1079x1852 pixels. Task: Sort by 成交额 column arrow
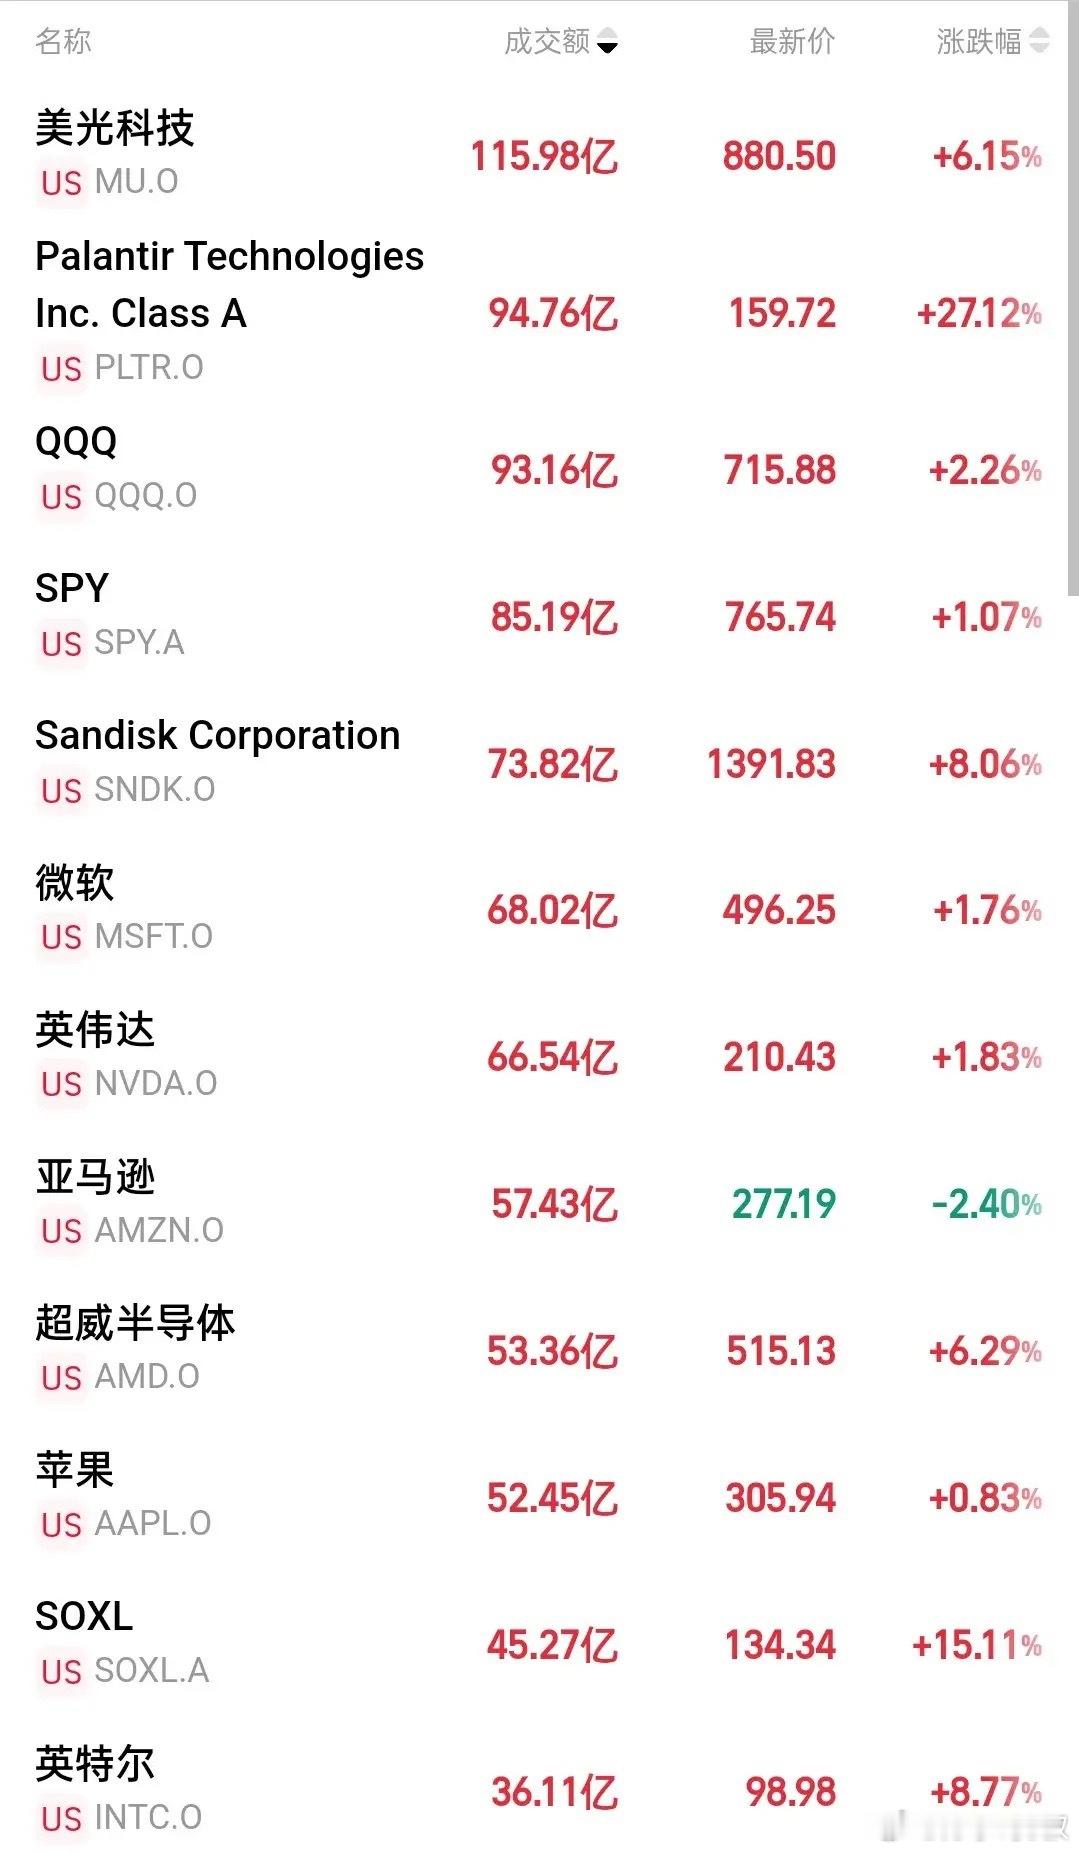pos(607,42)
